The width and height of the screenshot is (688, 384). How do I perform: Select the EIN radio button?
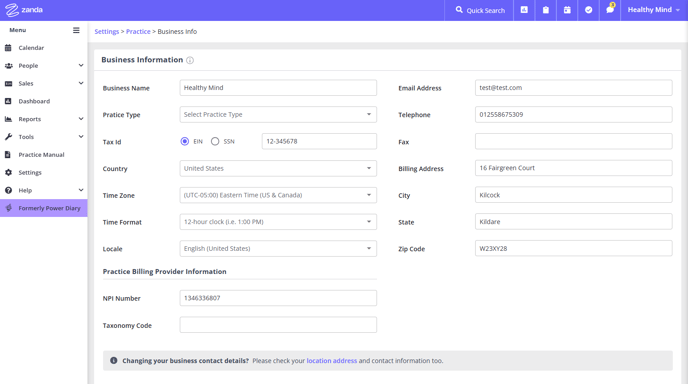tap(185, 141)
